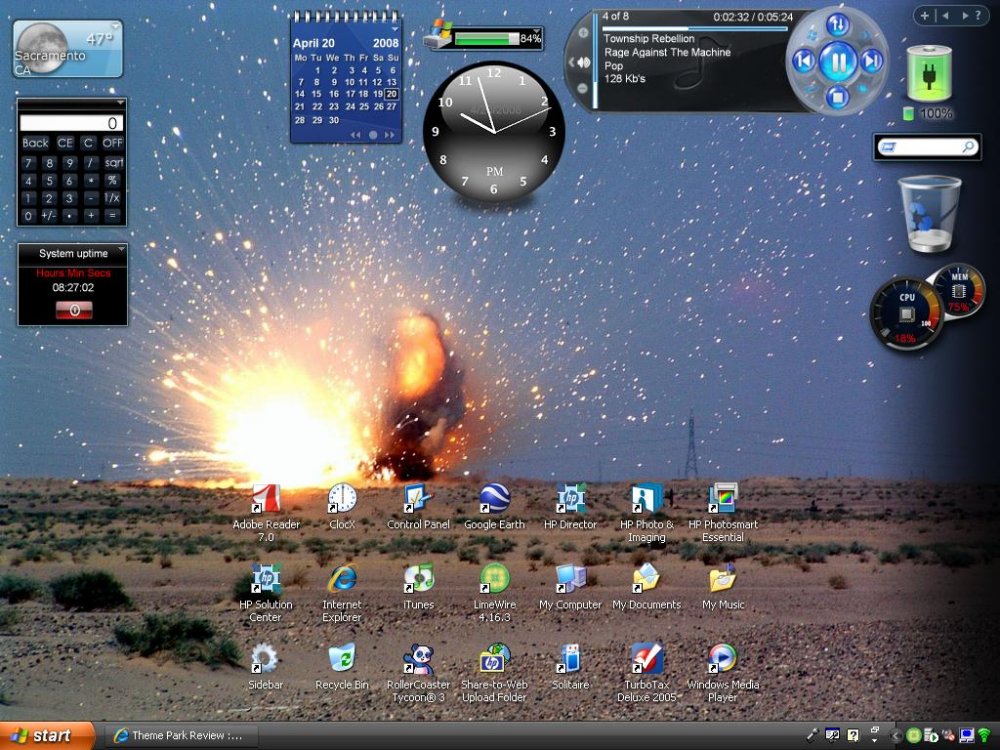Open the iTunes desktop icon
The height and width of the screenshot is (750, 1000).
pos(418,579)
